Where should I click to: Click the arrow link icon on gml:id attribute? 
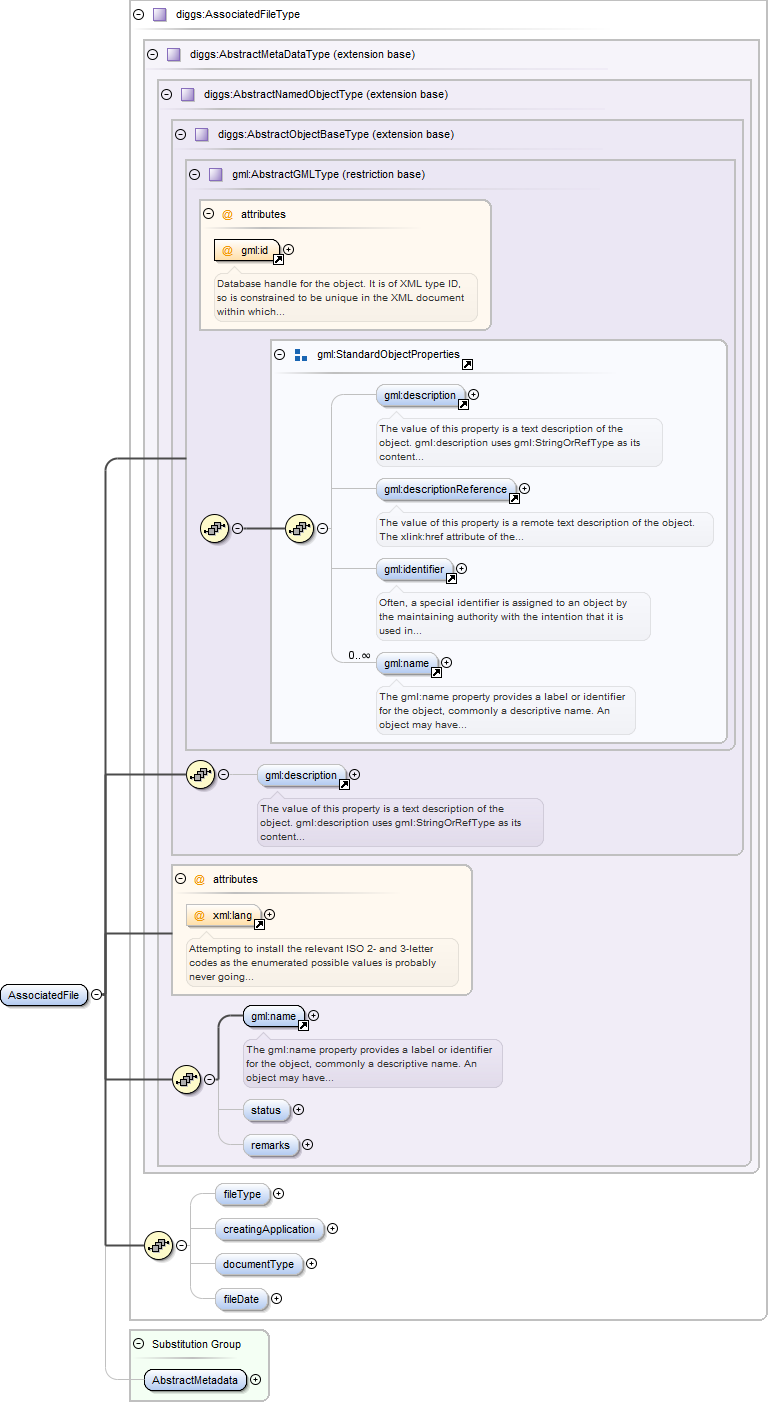[279, 259]
